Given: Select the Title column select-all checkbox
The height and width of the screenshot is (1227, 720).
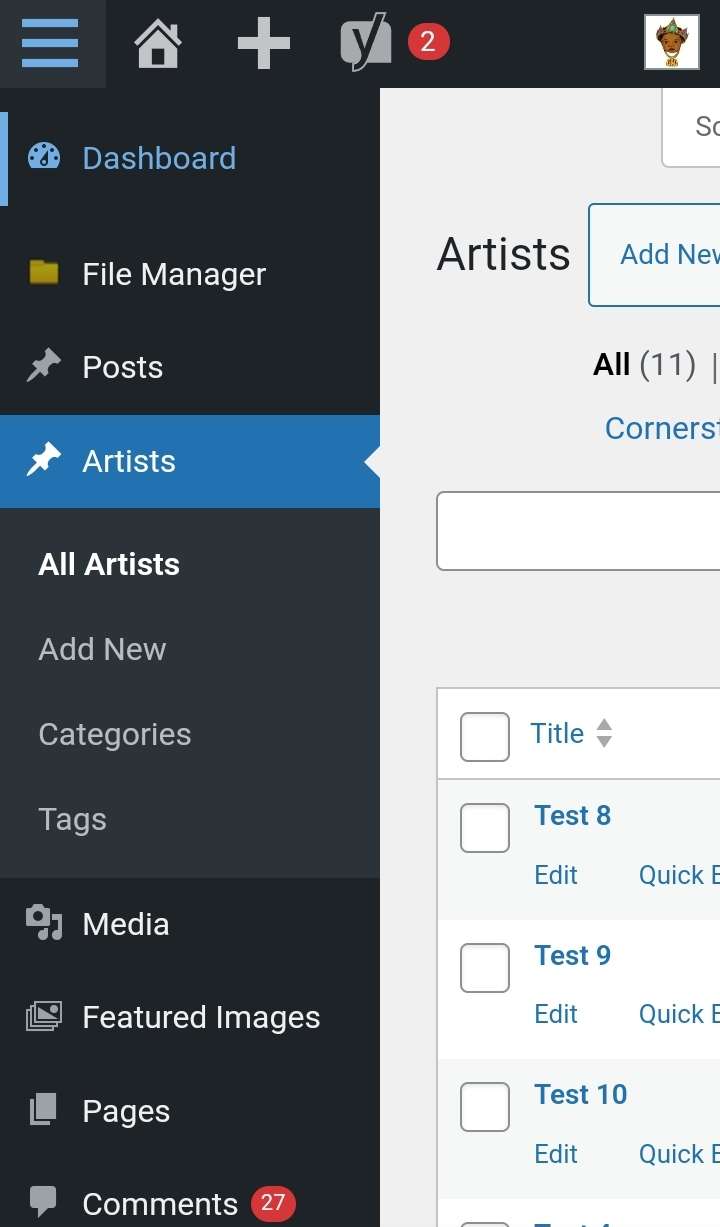Looking at the screenshot, I should [485, 736].
